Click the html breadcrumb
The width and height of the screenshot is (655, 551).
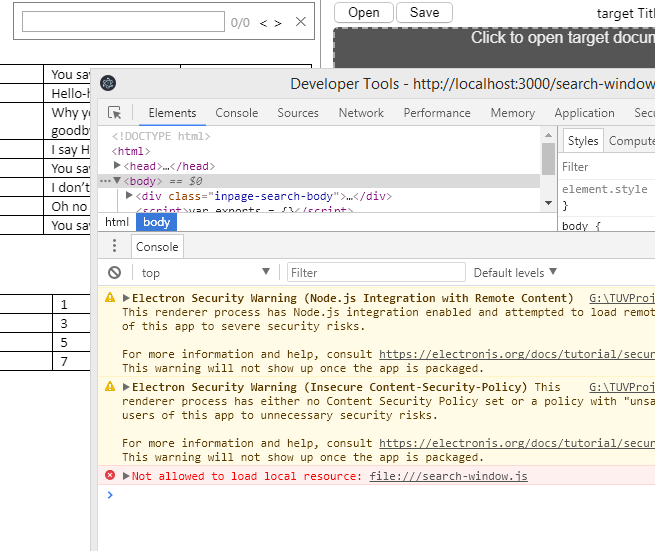point(117,222)
